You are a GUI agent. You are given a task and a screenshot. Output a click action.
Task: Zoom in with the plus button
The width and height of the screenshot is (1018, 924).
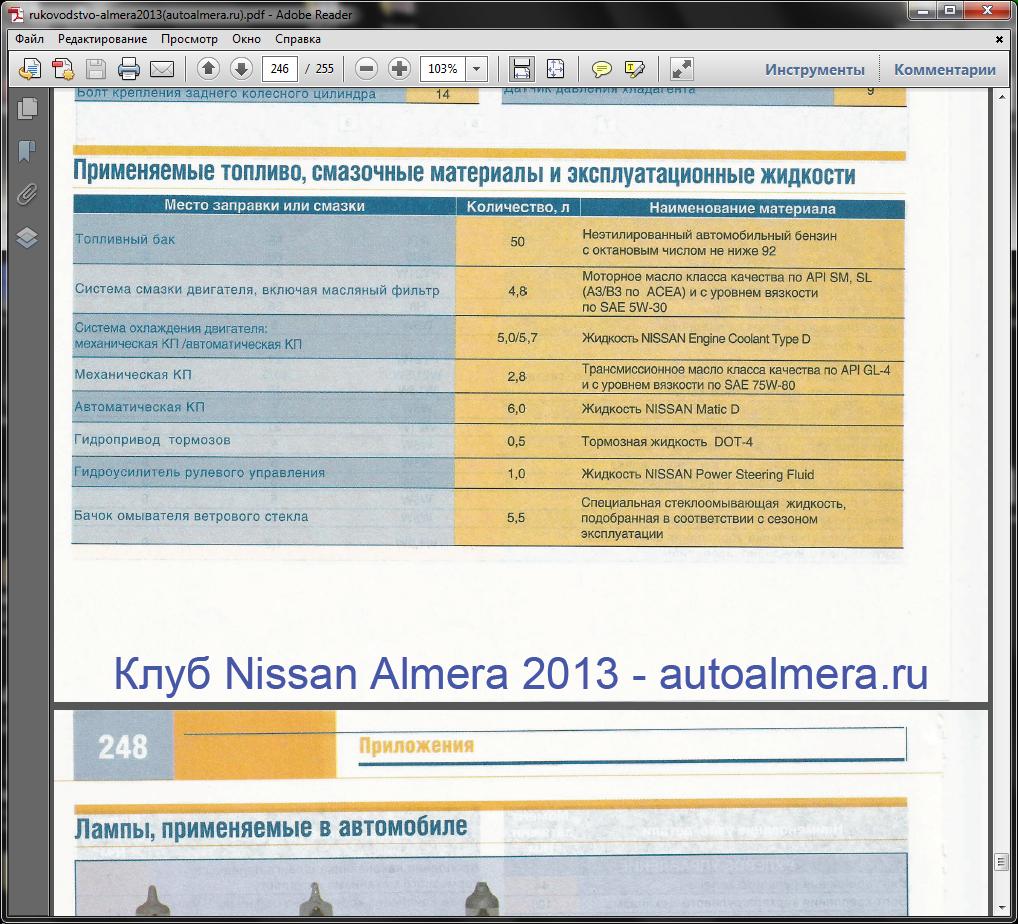tap(399, 68)
